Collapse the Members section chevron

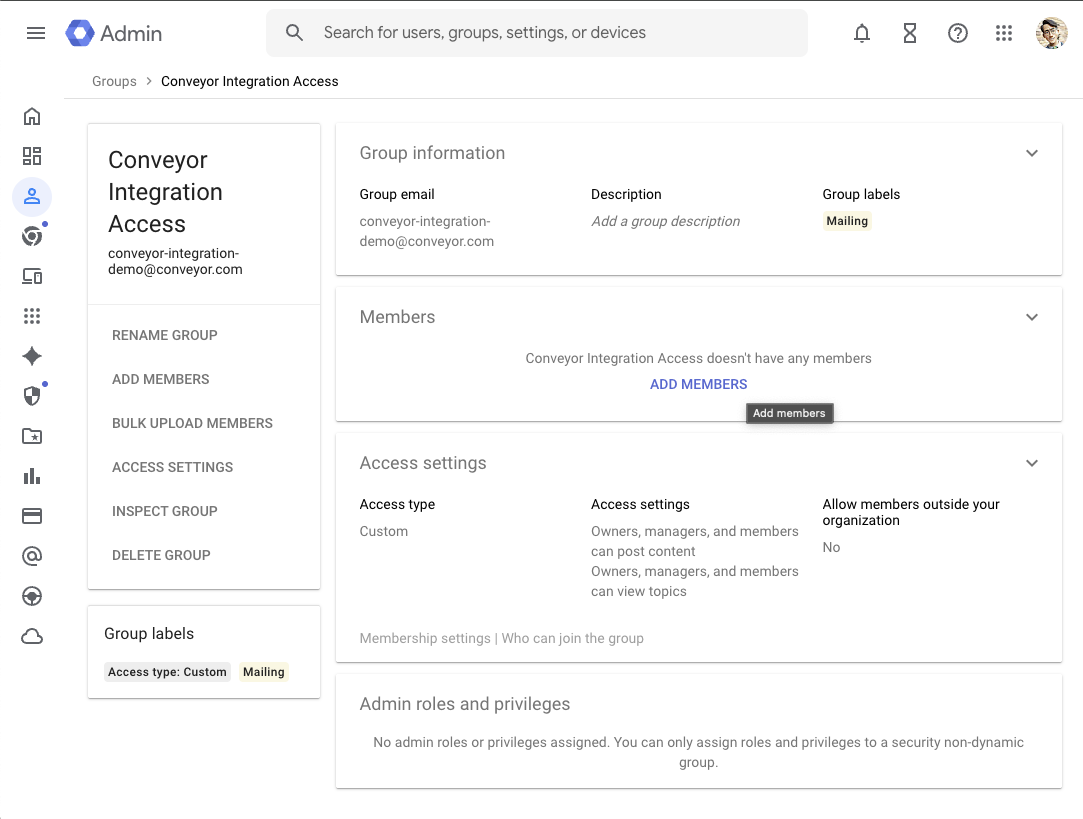tap(1032, 317)
